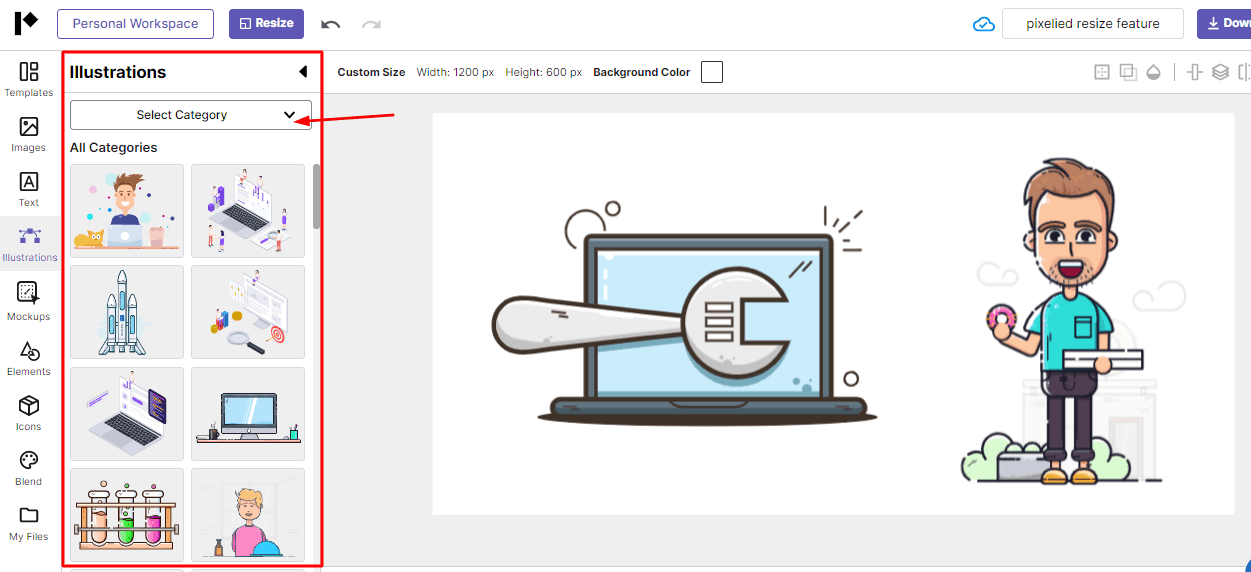Viewport: 1251px width, 572px height.
Task: Open the Templates sidebar panel
Action: tap(29, 79)
